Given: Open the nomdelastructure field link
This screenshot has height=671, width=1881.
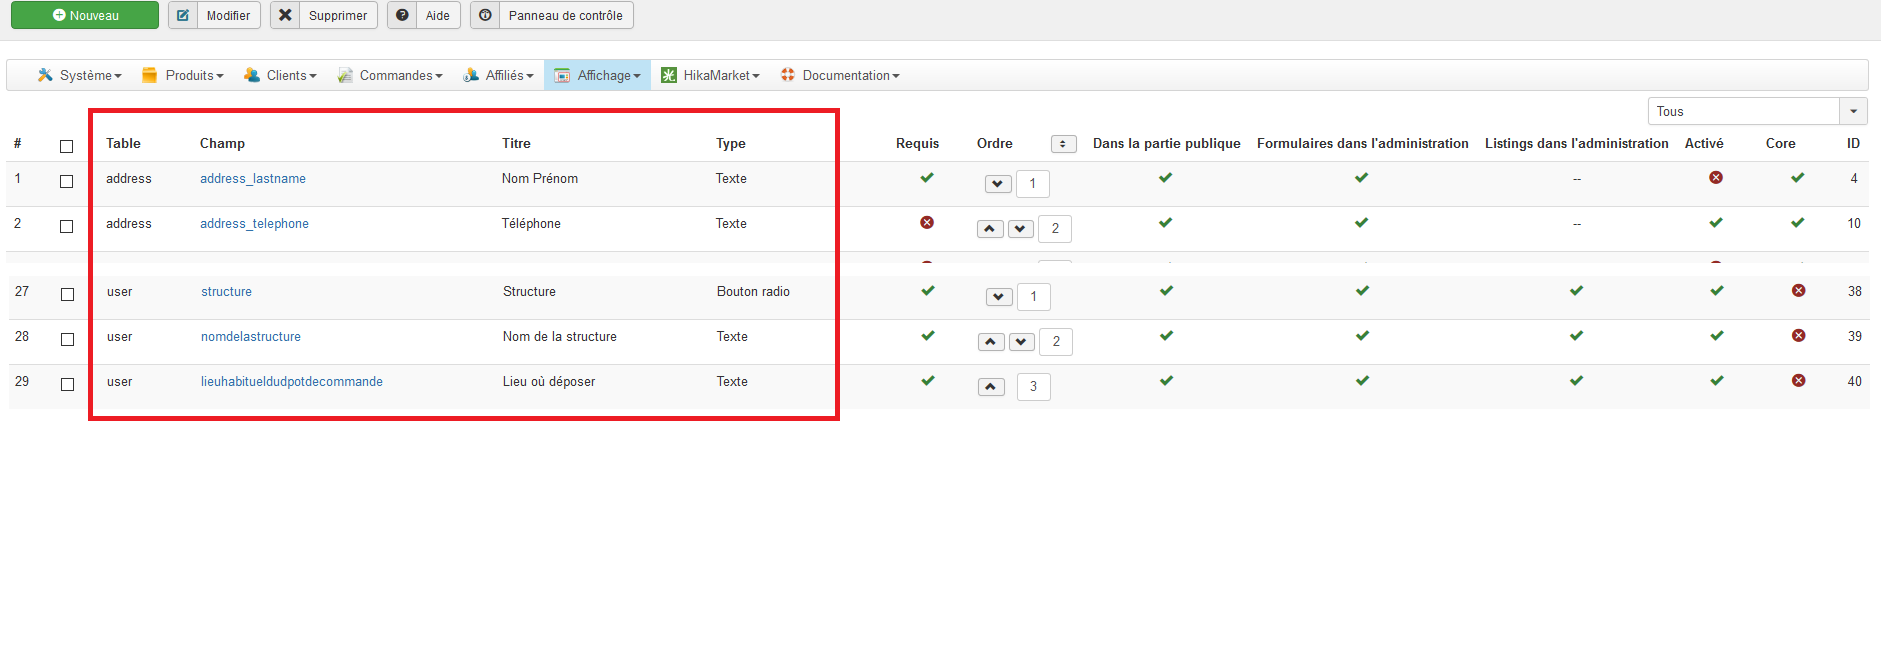Looking at the screenshot, I should pos(251,337).
